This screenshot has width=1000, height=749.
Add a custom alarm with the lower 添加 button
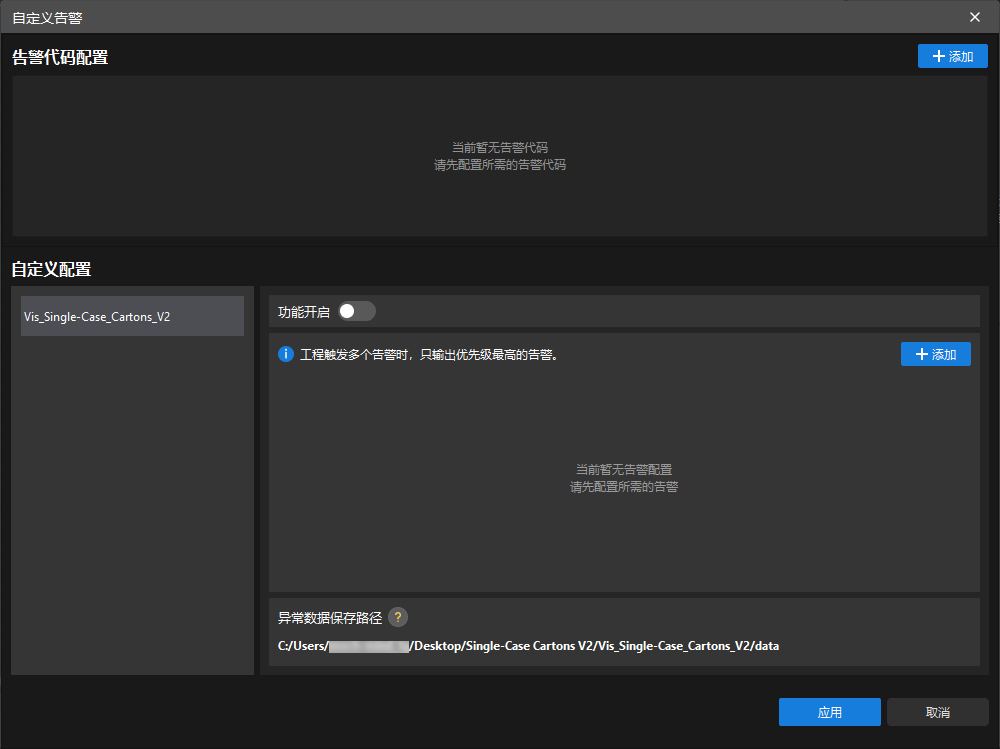pyautogui.click(x=936, y=354)
